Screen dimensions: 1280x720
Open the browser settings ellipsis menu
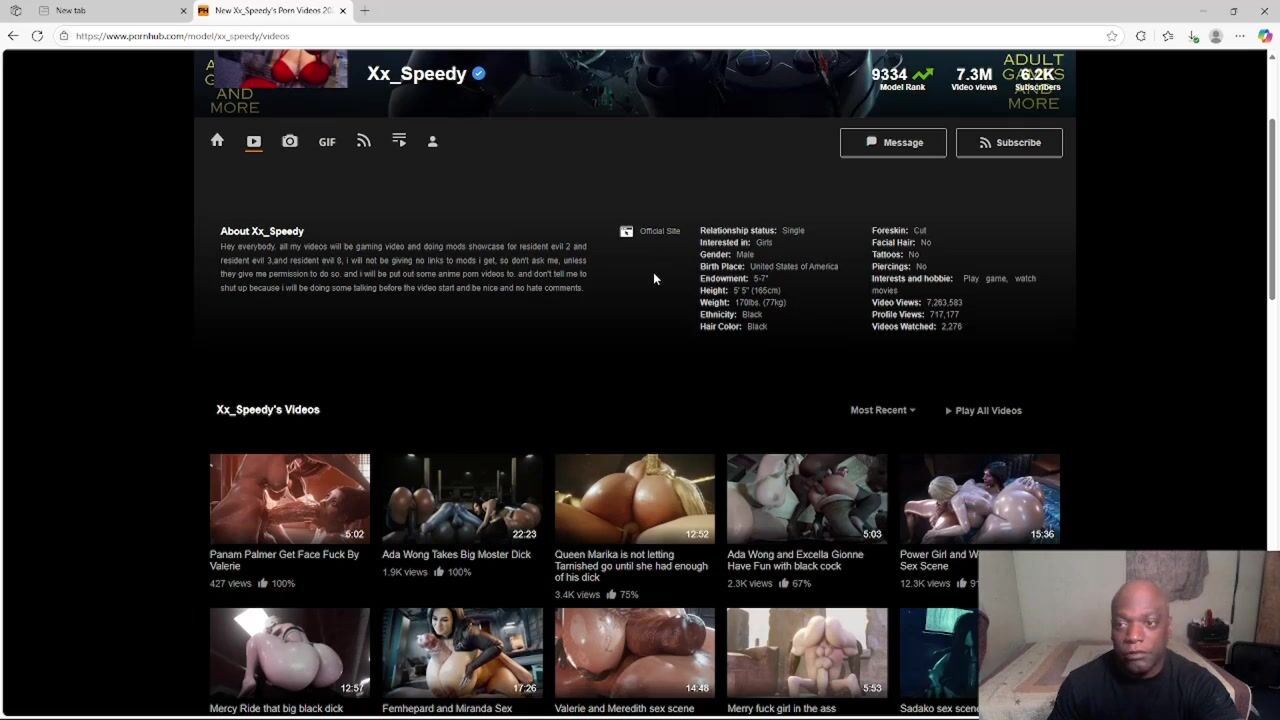[x=1240, y=36]
